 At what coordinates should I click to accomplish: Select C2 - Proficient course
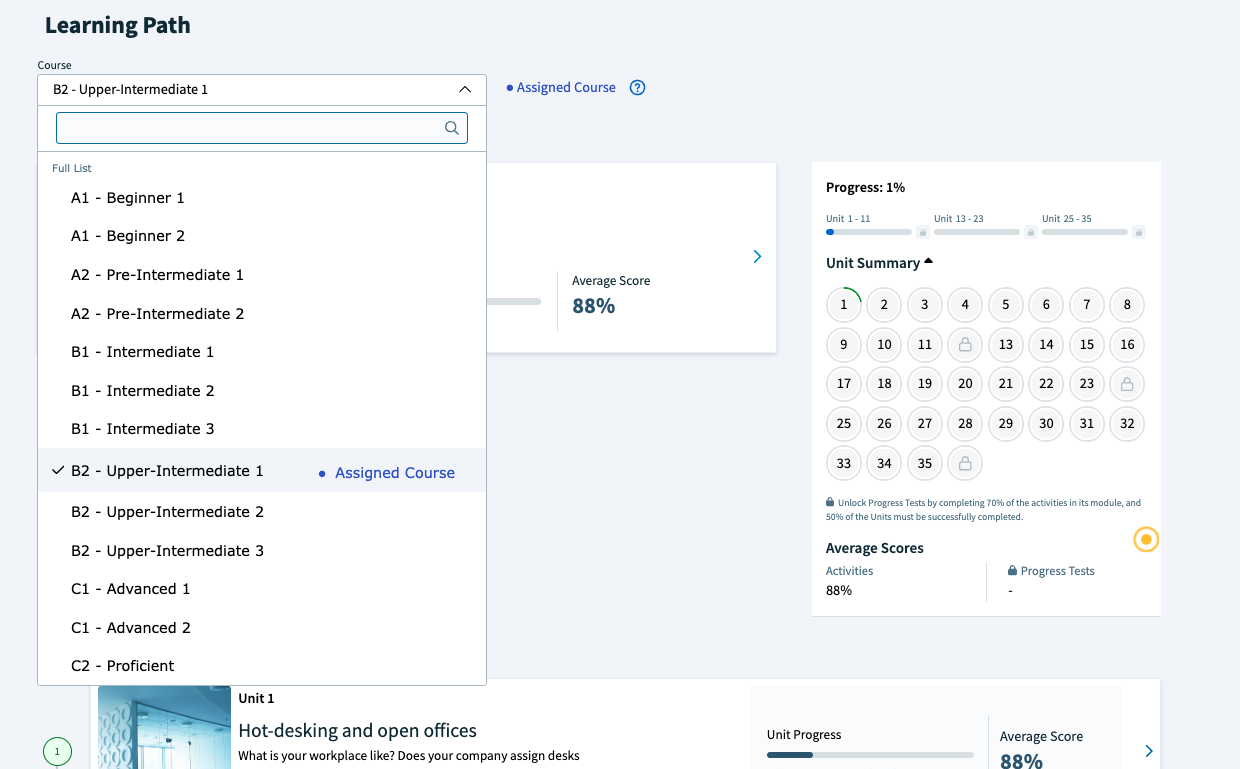coord(262,666)
